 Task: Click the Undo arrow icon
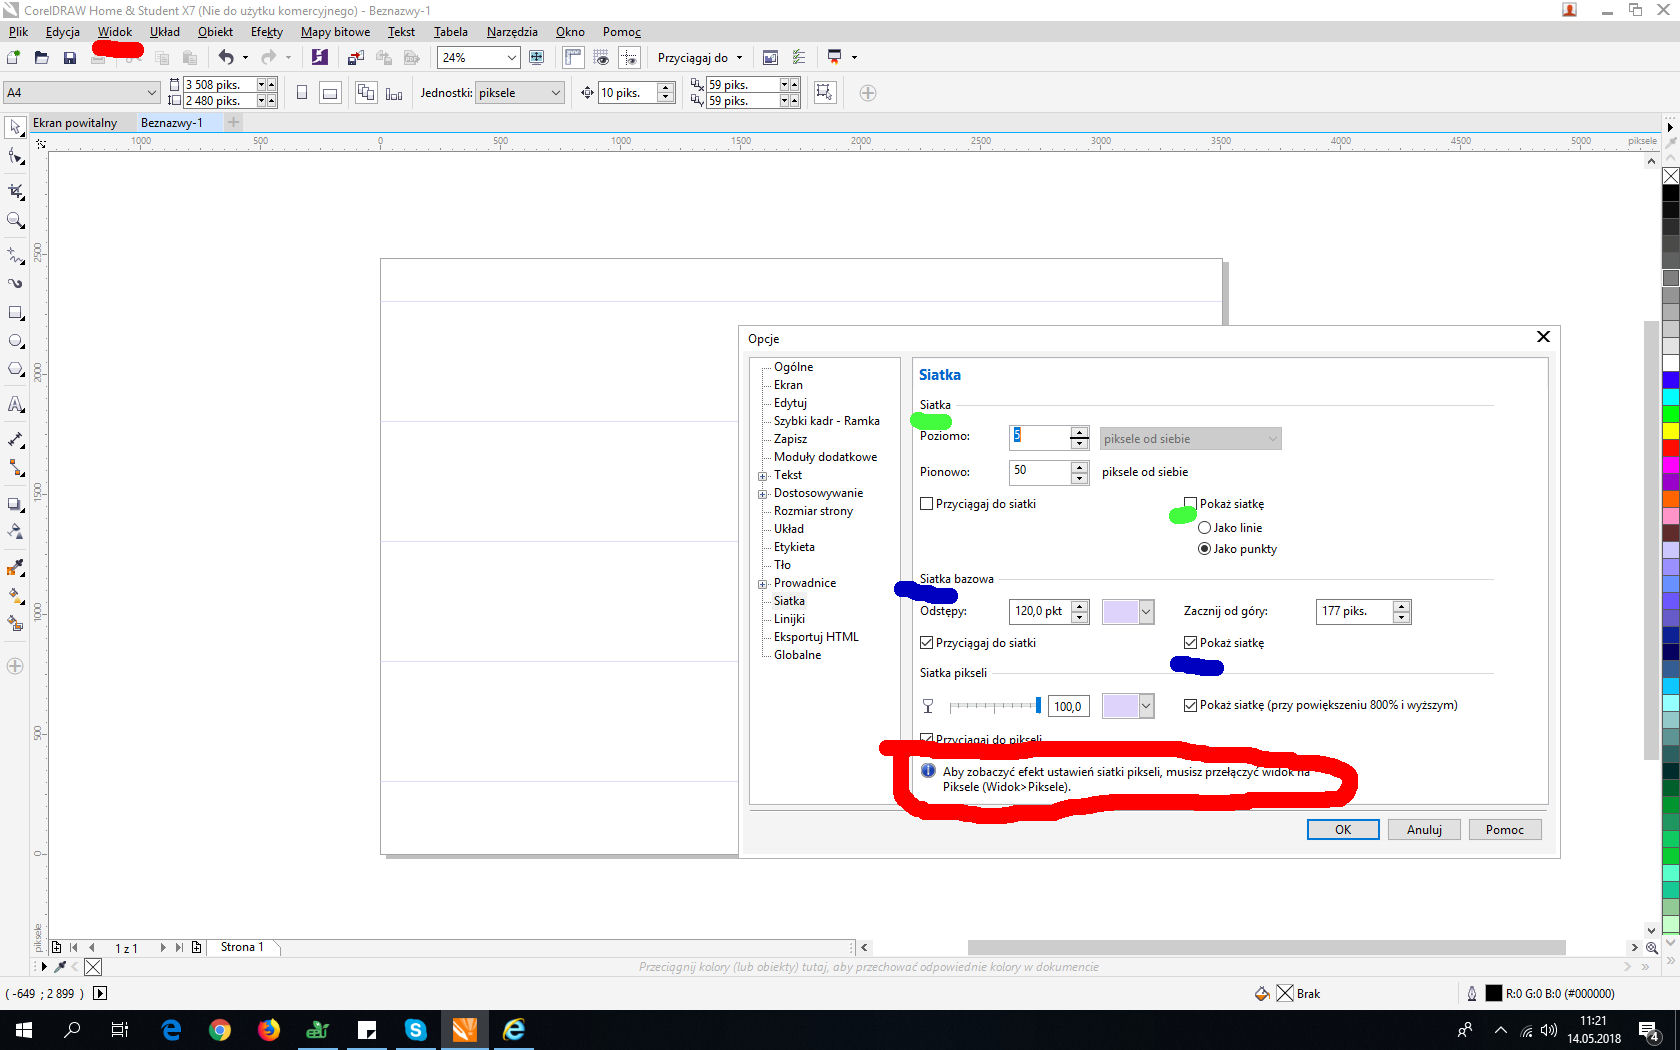pyautogui.click(x=226, y=58)
